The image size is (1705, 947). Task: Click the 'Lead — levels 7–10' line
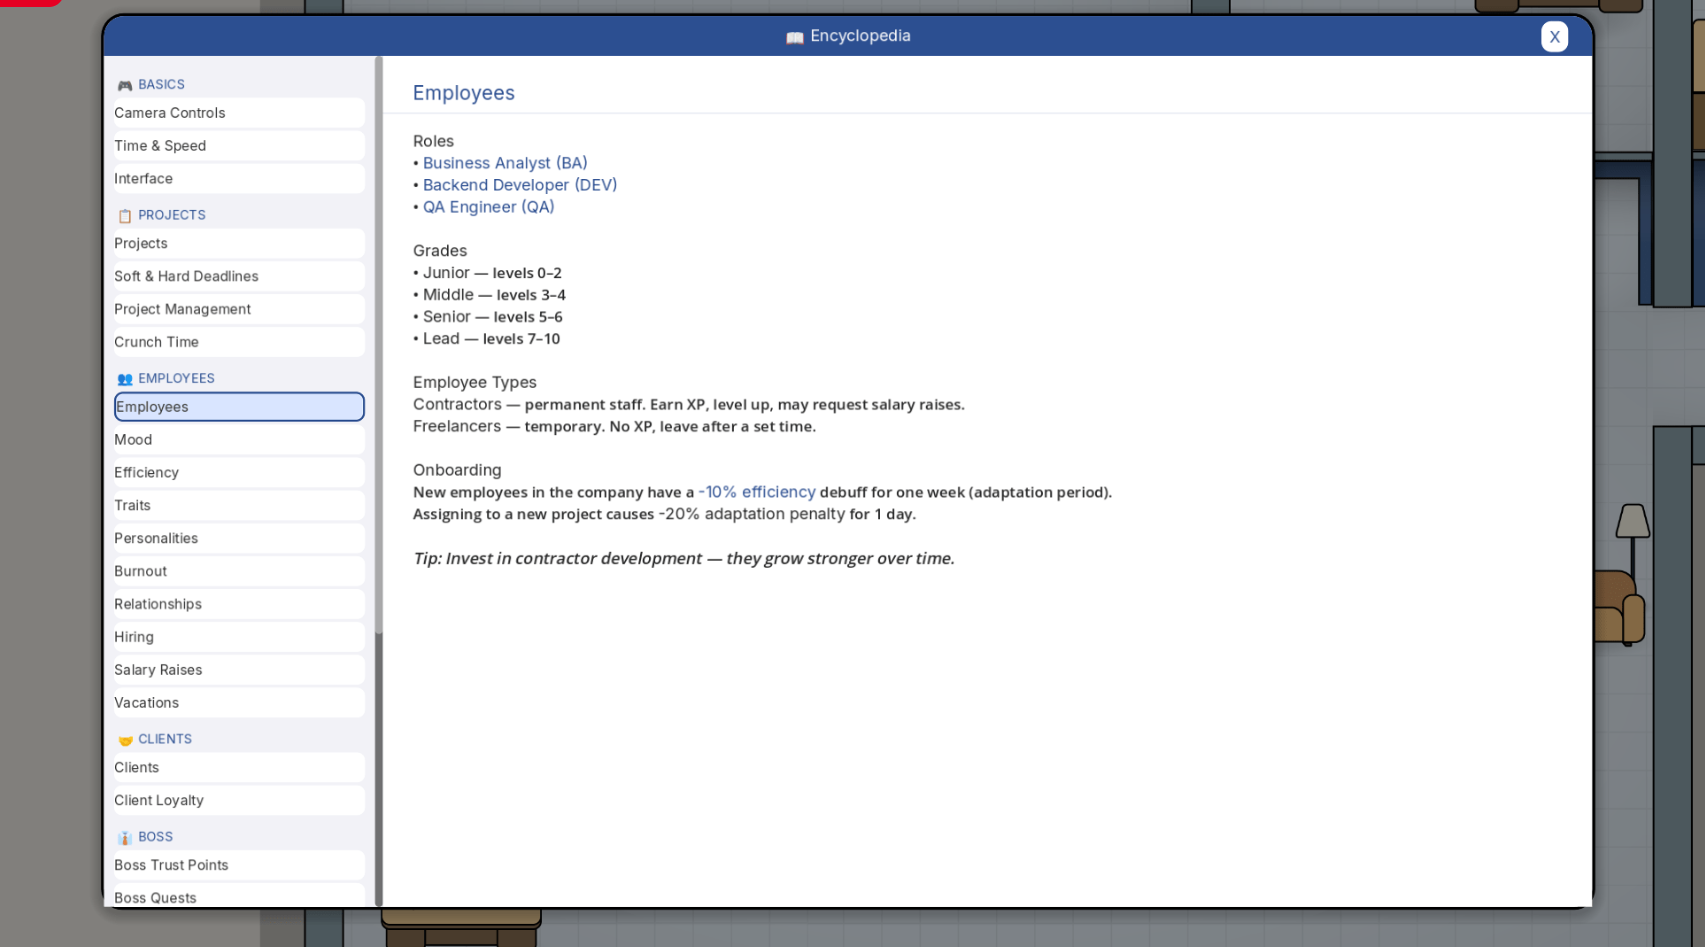[487, 339]
